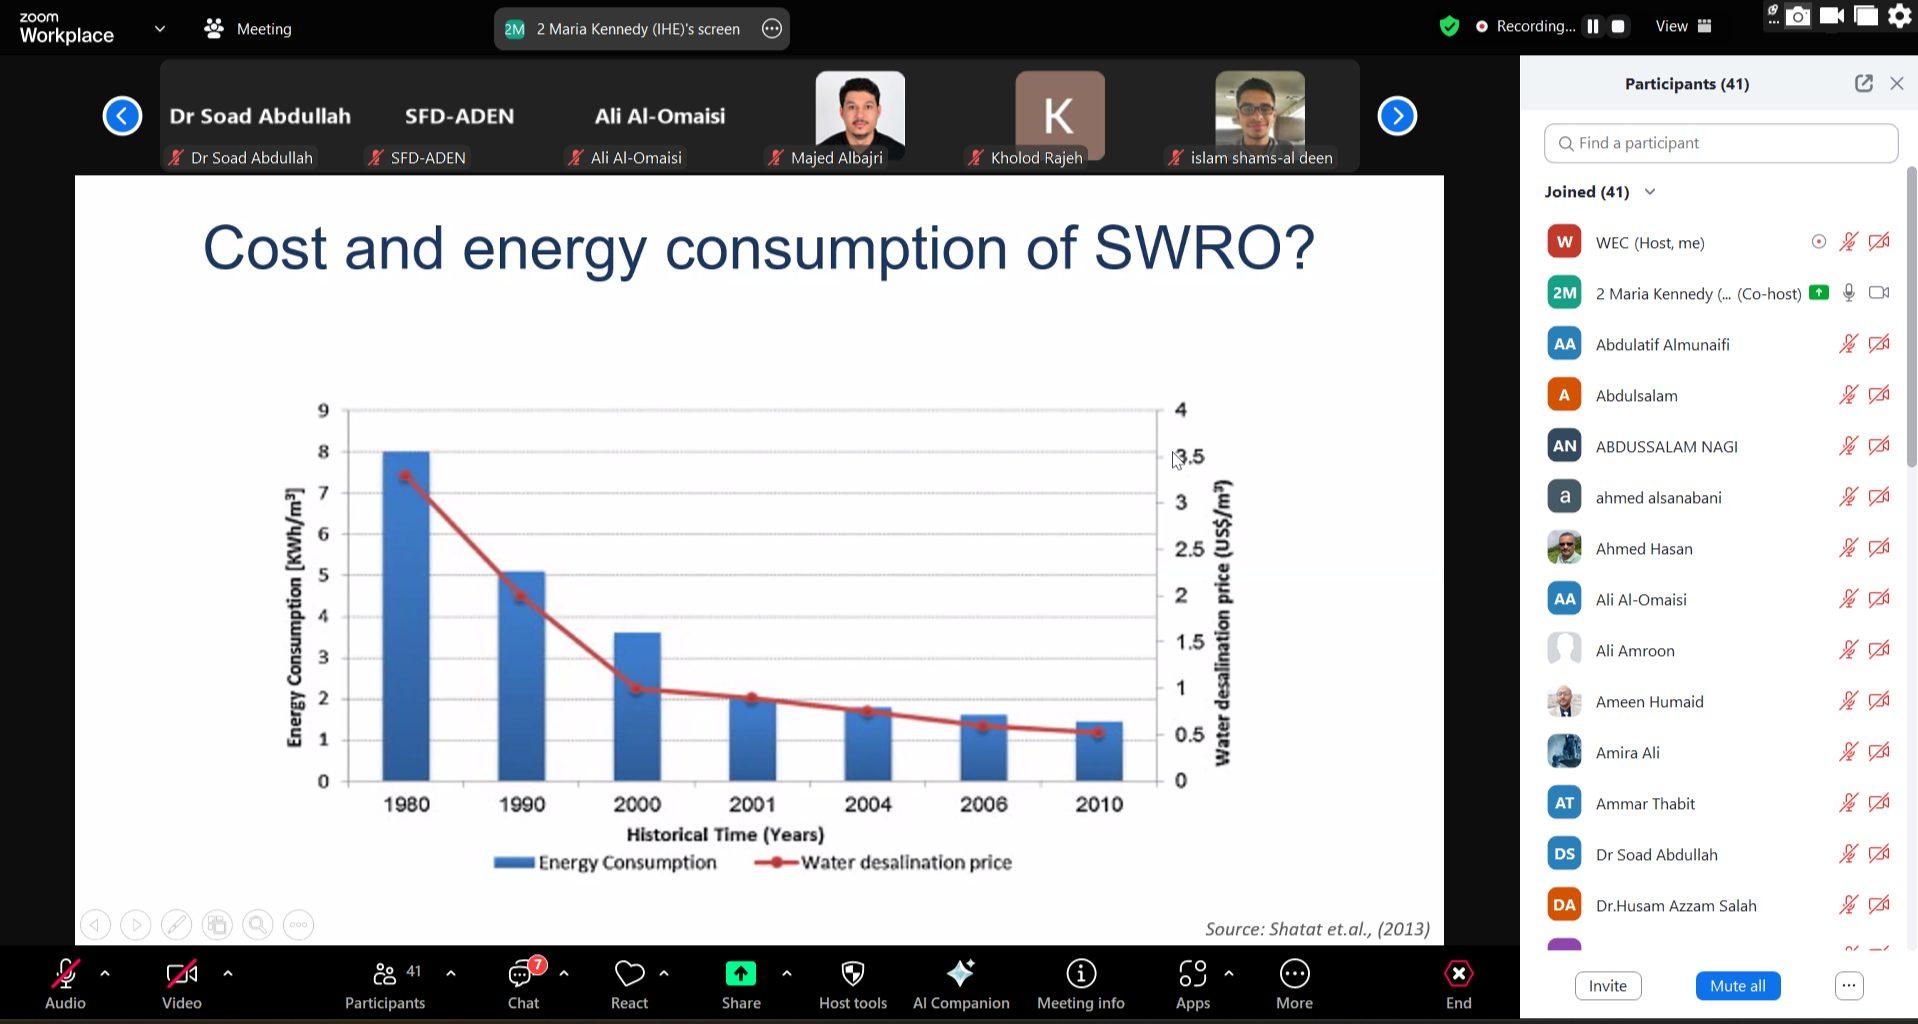The width and height of the screenshot is (1918, 1024).
Task: Click the End meeting icon
Action: pos(1458,974)
